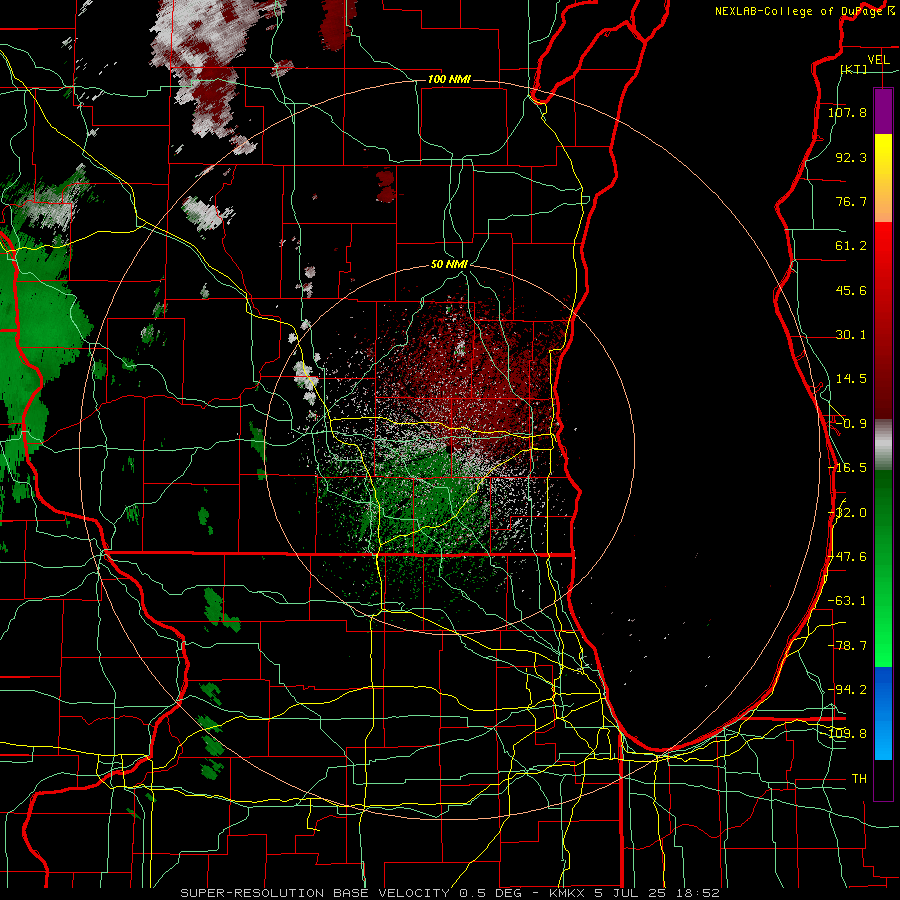Pick the black TH segment of the color bar
This screenshot has width=900, height=900.
[x=883, y=779]
